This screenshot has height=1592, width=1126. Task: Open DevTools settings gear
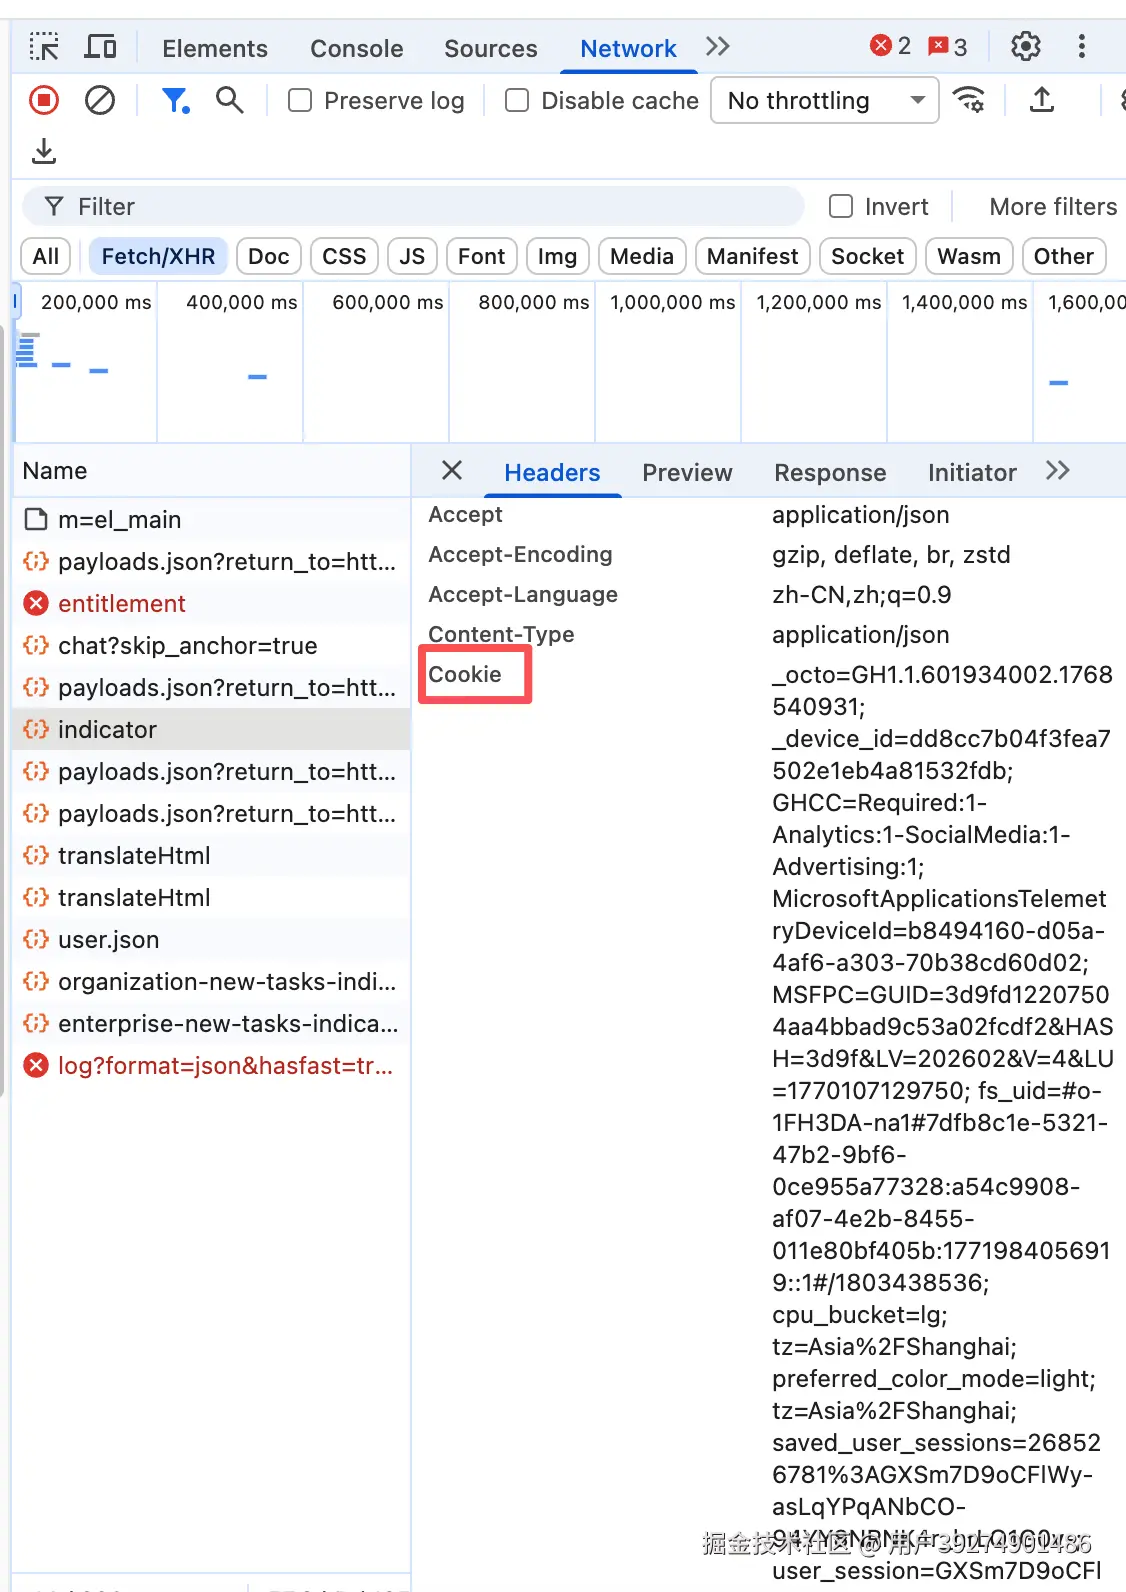1026,47
